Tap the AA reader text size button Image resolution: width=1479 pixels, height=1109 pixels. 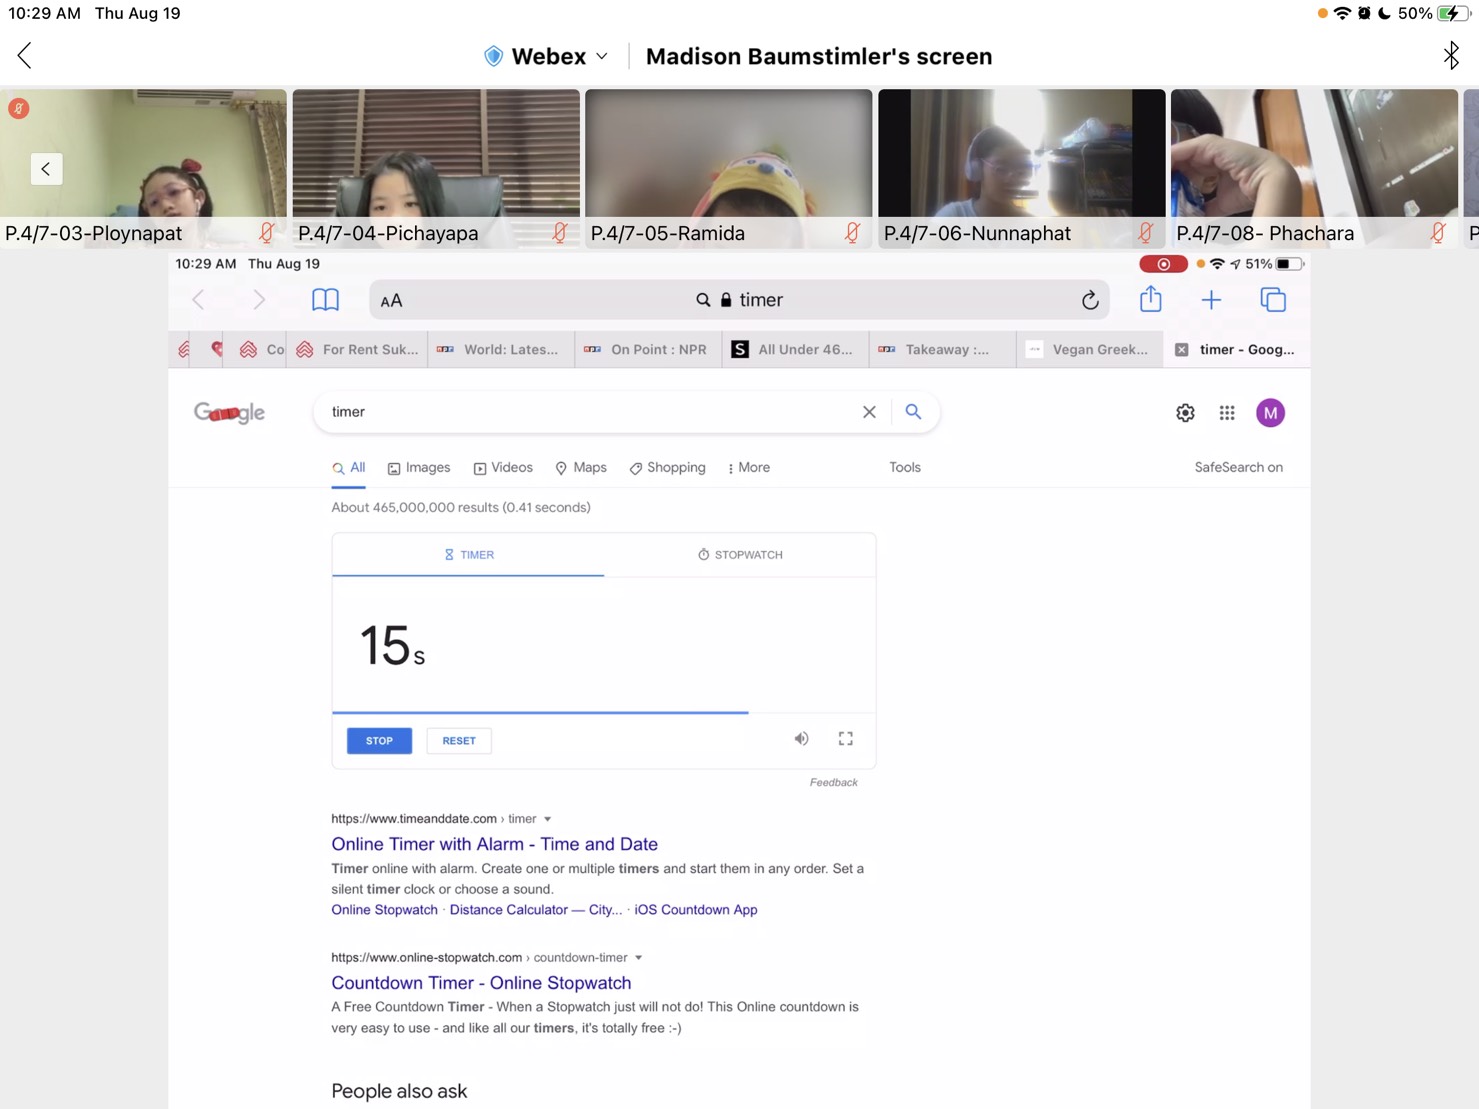point(391,301)
